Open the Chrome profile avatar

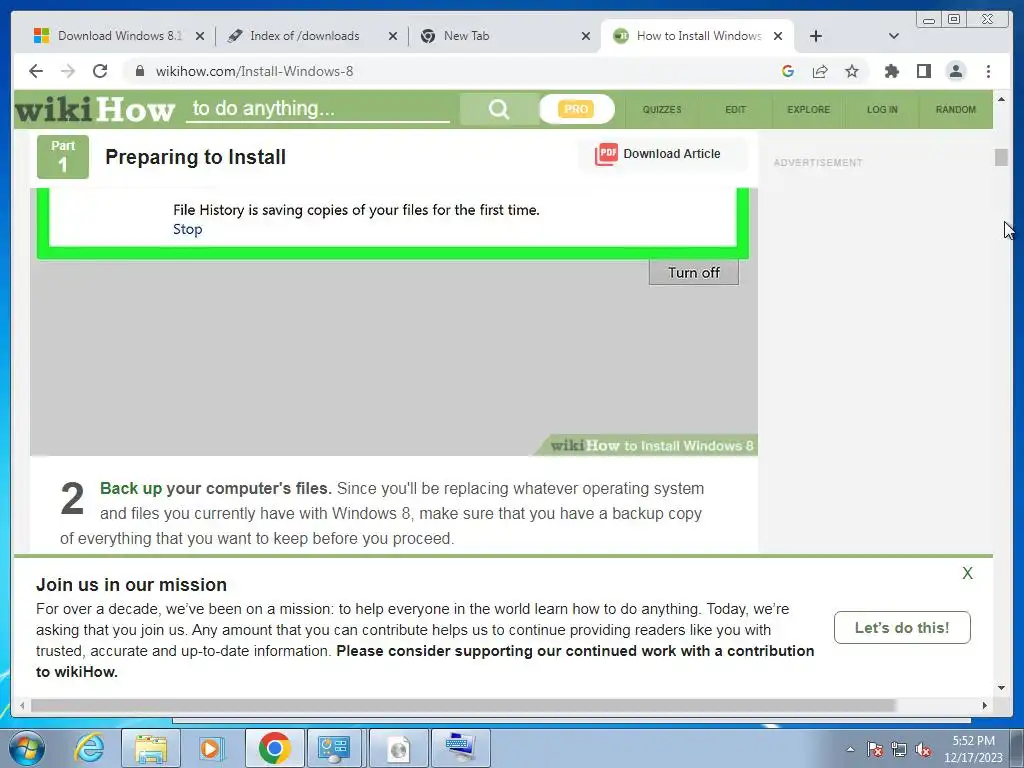click(x=955, y=71)
